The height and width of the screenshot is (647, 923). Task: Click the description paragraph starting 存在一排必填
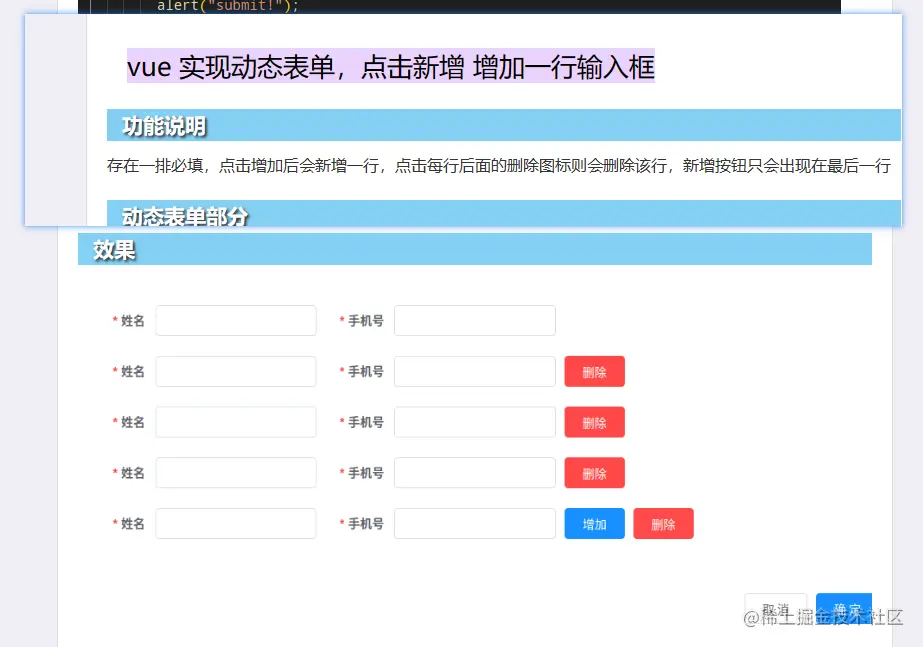point(499,165)
